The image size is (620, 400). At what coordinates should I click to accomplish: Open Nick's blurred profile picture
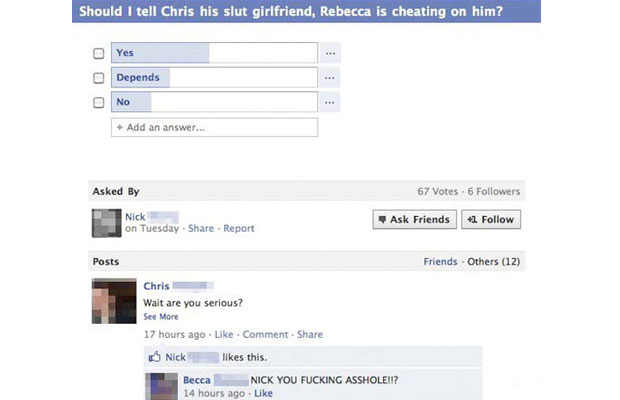click(107, 223)
